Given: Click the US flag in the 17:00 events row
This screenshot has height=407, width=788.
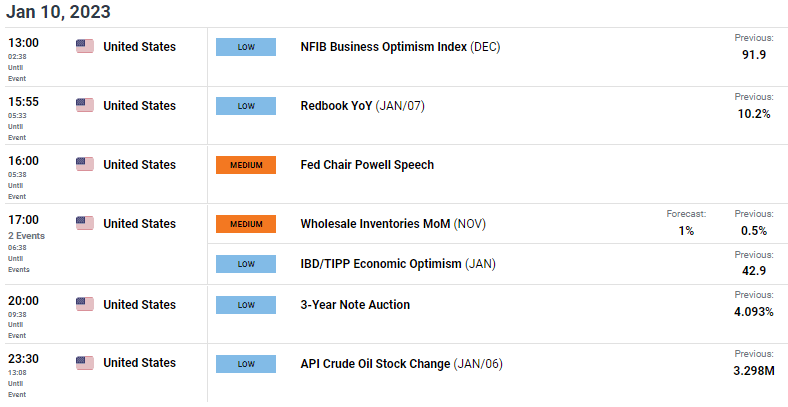Looking at the screenshot, I should [85, 224].
